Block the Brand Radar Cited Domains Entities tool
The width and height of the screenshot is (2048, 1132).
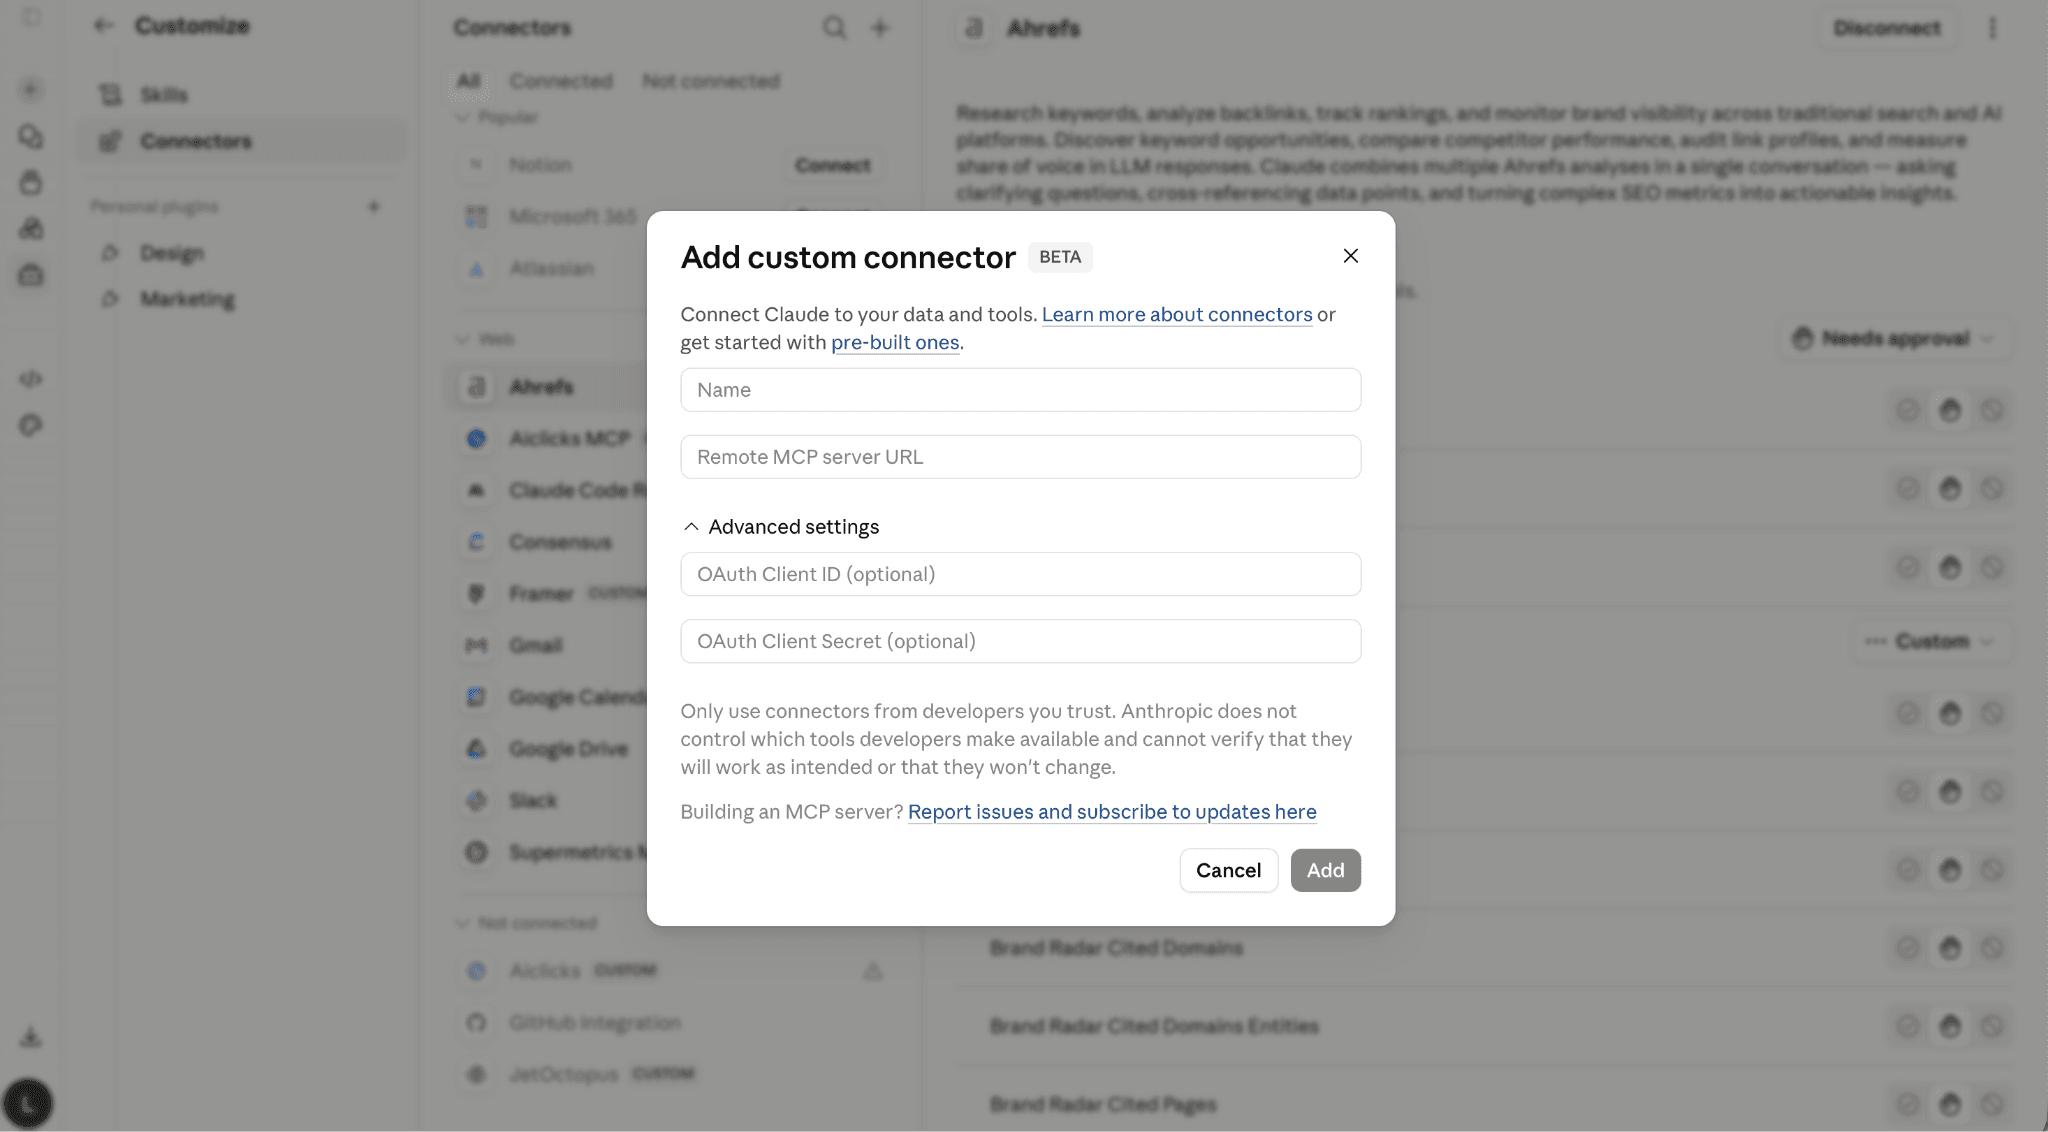click(1992, 1026)
